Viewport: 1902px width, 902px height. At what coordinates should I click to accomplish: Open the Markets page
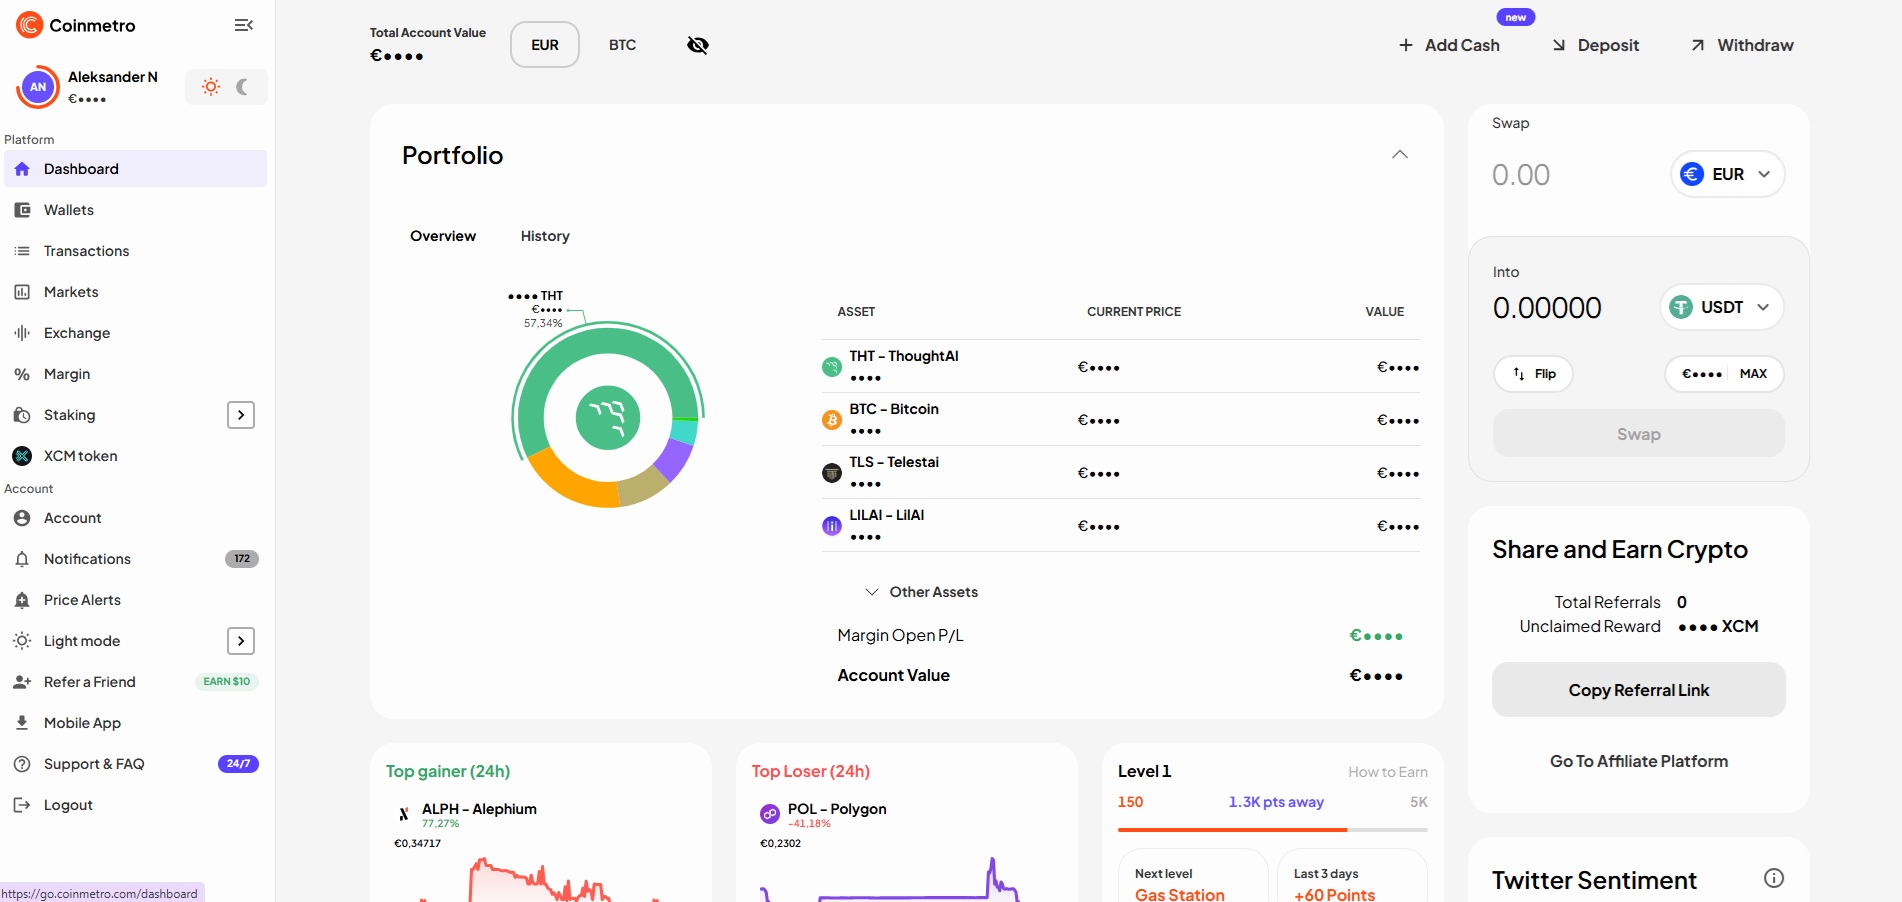(135, 292)
